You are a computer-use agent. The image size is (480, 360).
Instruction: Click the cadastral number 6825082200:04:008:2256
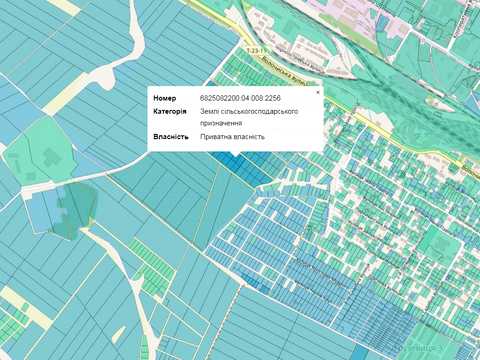tap(240, 98)
